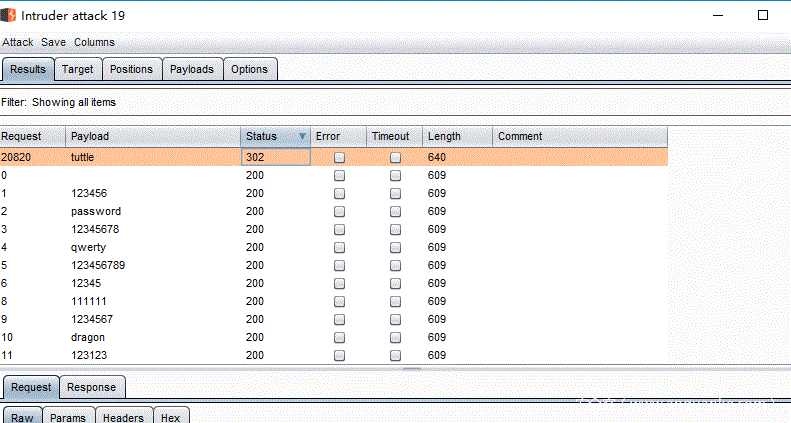
Task: Switch to the Response tab
Action: [x=91, y=387]
